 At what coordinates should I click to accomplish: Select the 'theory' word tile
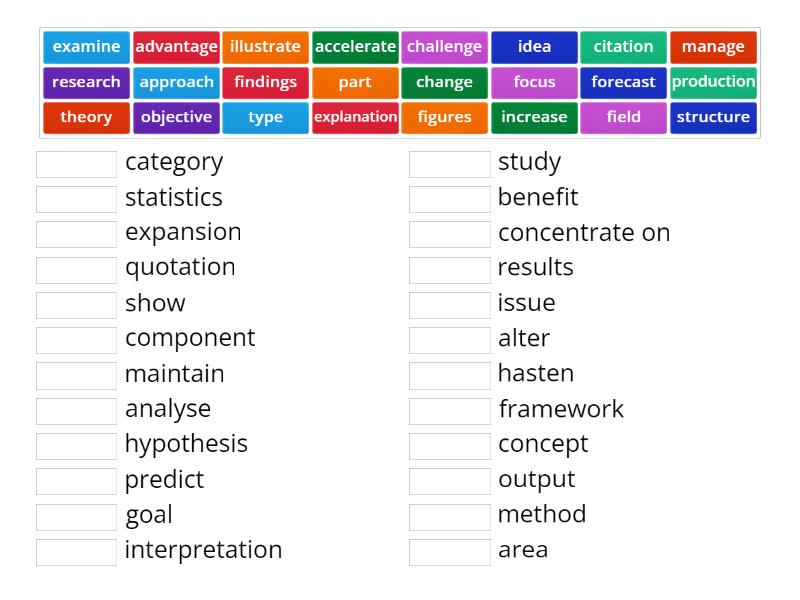pos(86,117)
